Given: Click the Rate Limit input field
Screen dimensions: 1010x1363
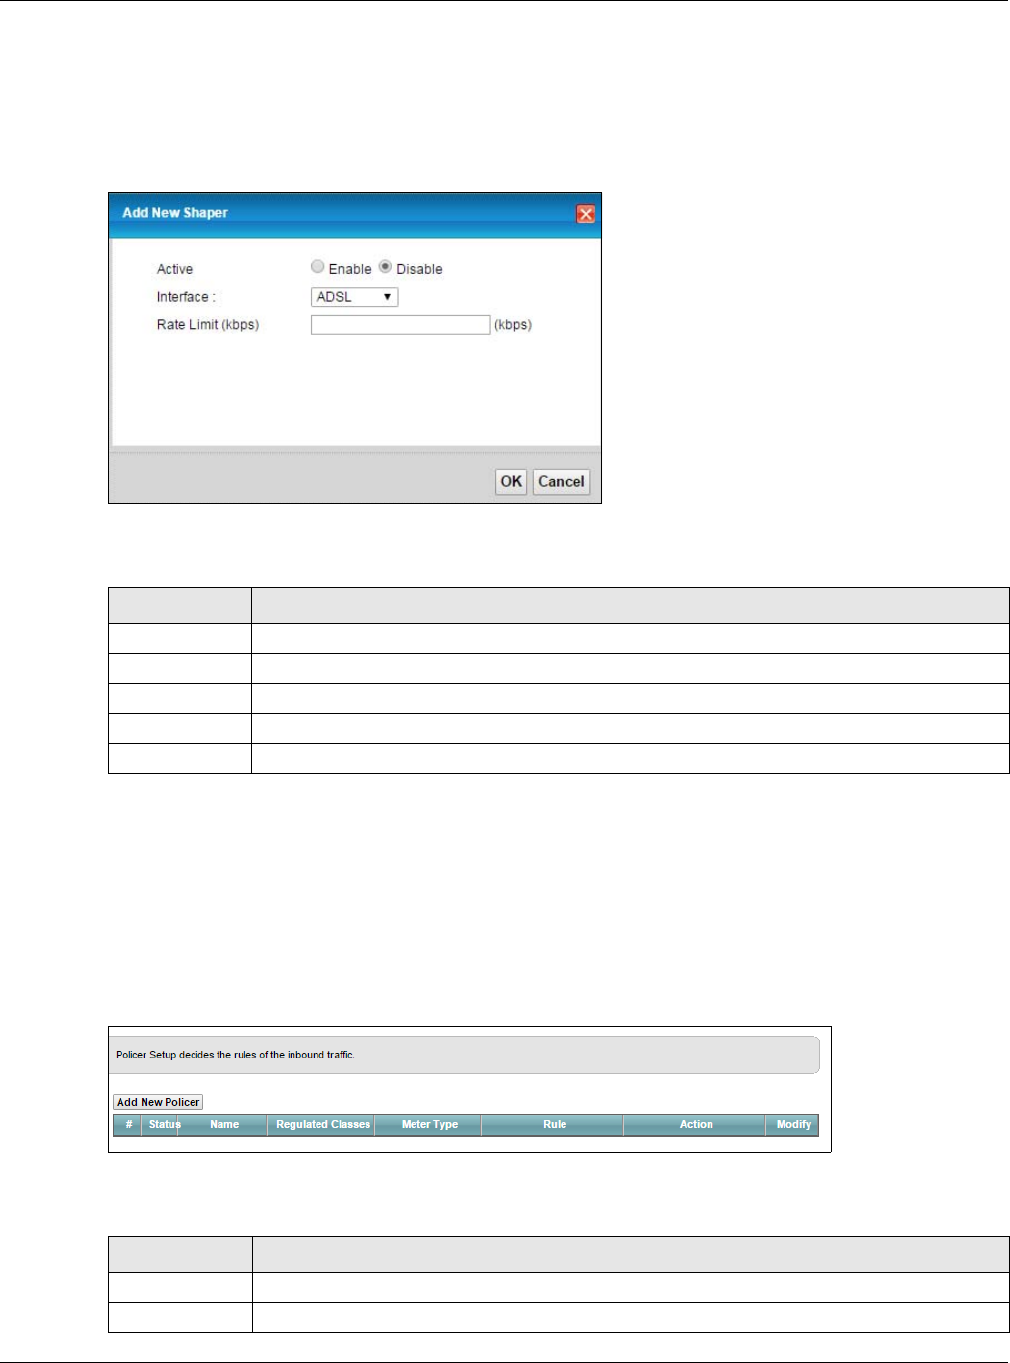Looking at the screenshot, I should [400, 324].
